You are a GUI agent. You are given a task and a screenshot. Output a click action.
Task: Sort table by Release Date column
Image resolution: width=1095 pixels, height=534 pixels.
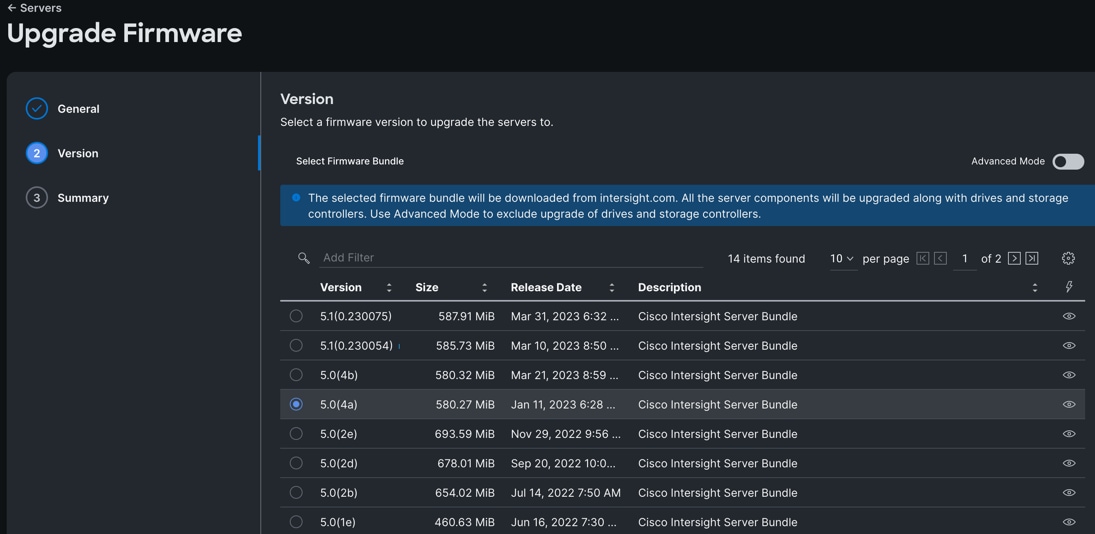pyautogui.click(x=611, y=288)
